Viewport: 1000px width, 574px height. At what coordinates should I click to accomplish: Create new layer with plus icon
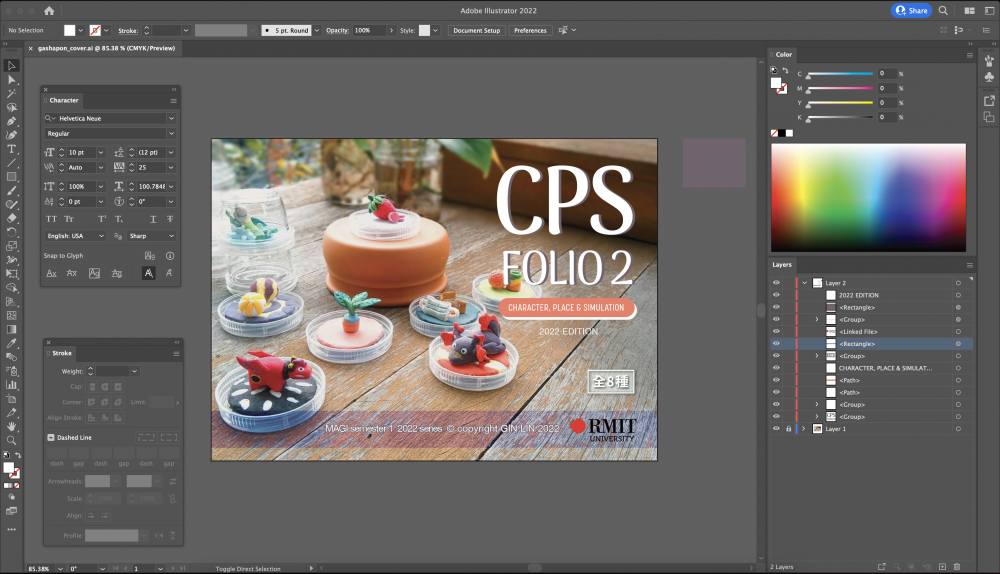tap(942, 566)
